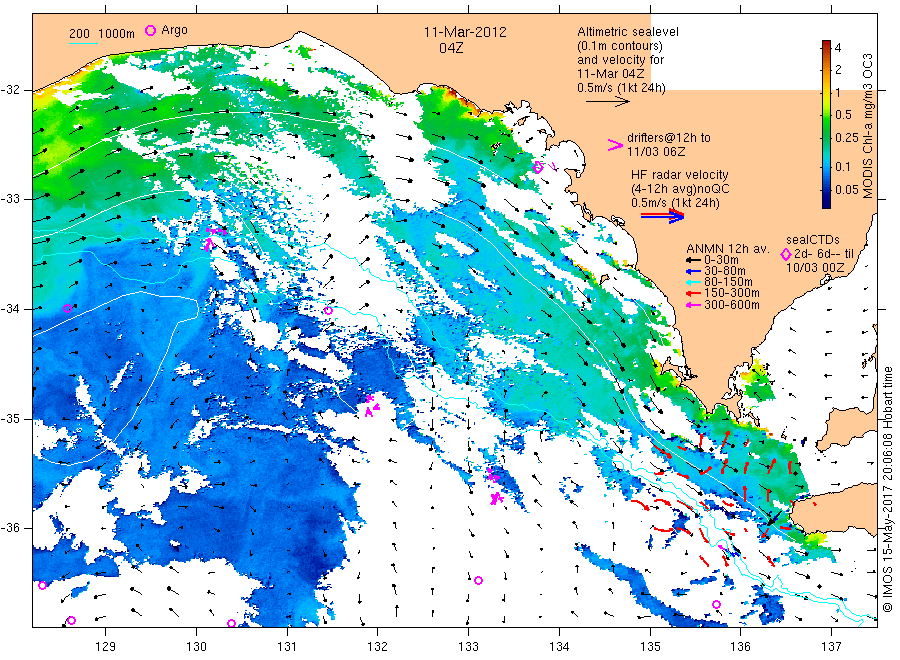Click the 'sealCTDs' legend label
Image resolution: width=900 pixels, height=660 pixels.
(813, 240)
